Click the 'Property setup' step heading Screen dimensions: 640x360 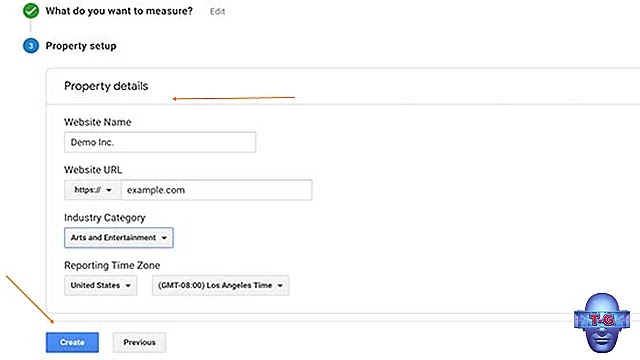click(81, 46)
